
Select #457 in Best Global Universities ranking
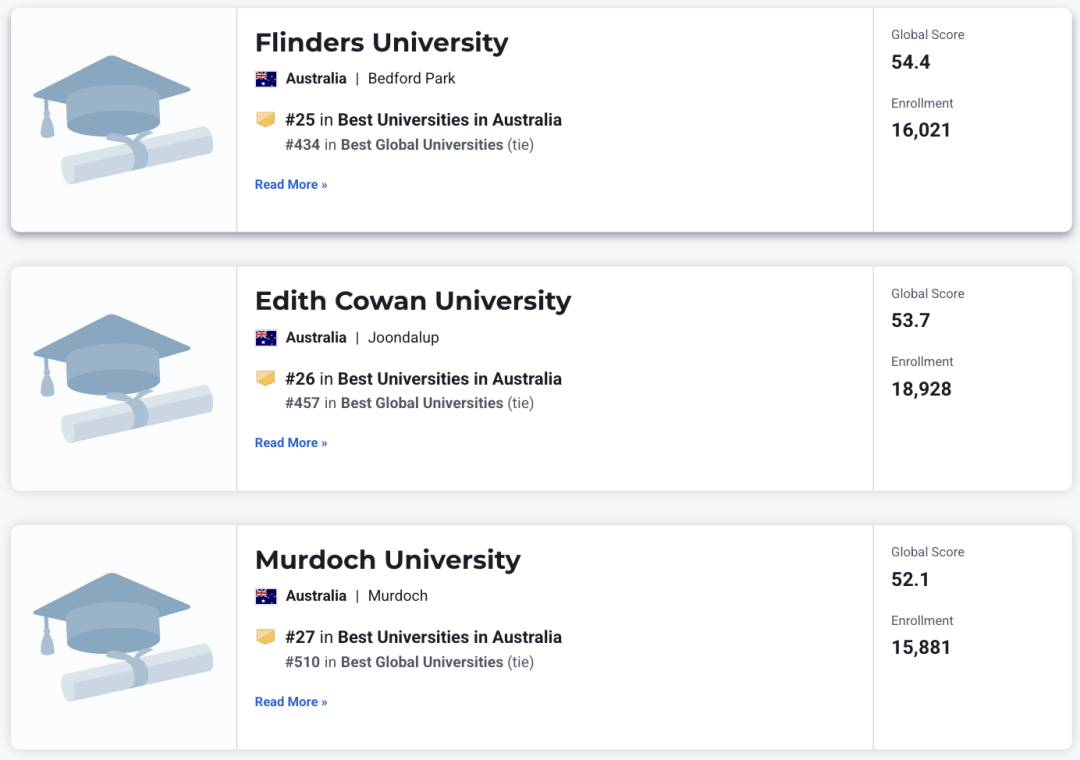409,403
